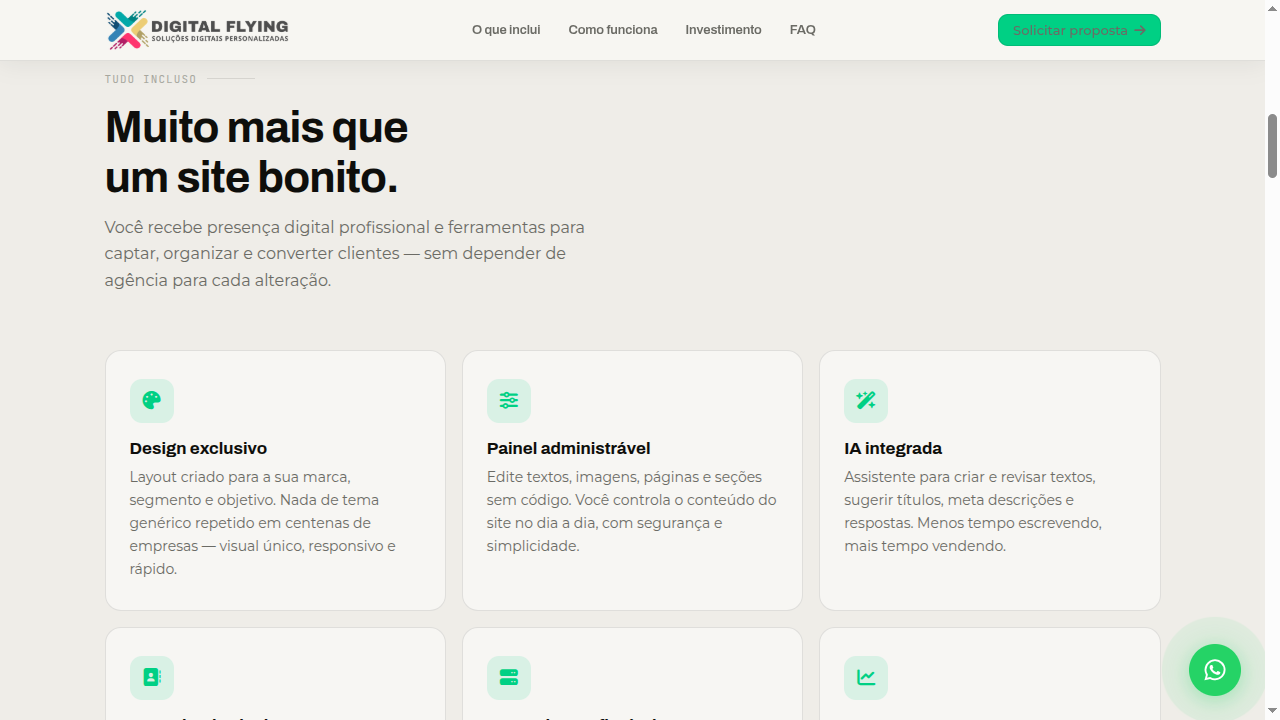Open WhatsApp chat floating button
This screenshot has height=720, width=1280.
pos(1215,670)
